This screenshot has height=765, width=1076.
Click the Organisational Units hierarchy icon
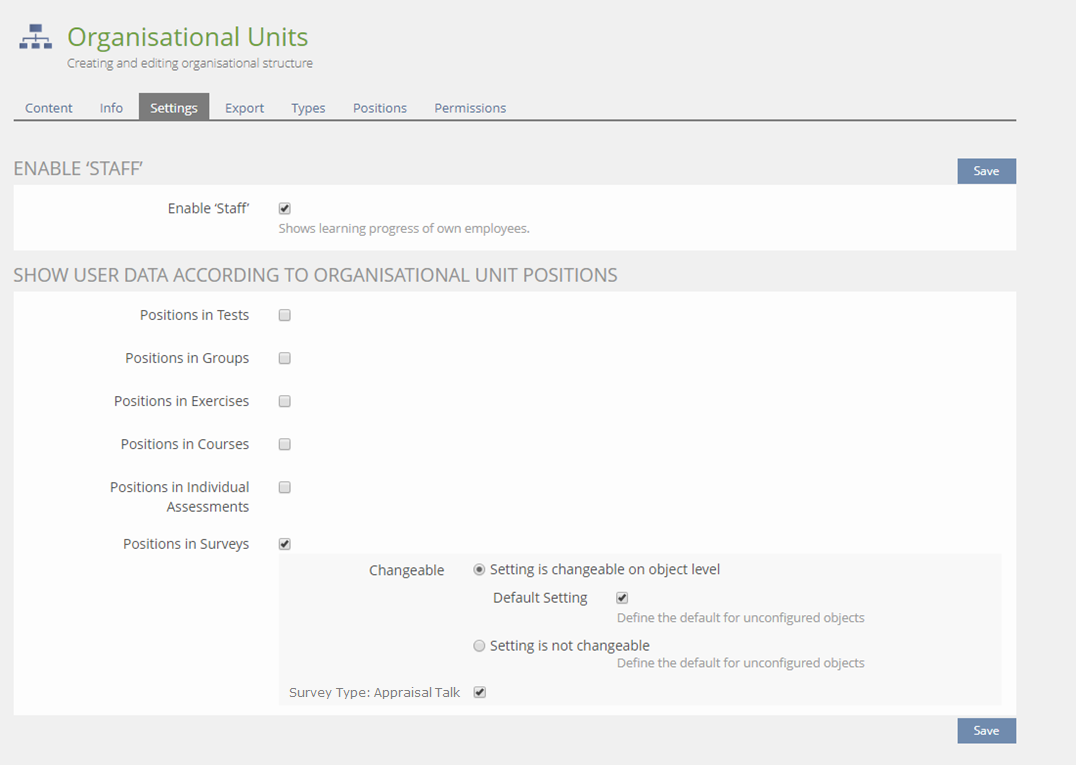click(35, 37)
